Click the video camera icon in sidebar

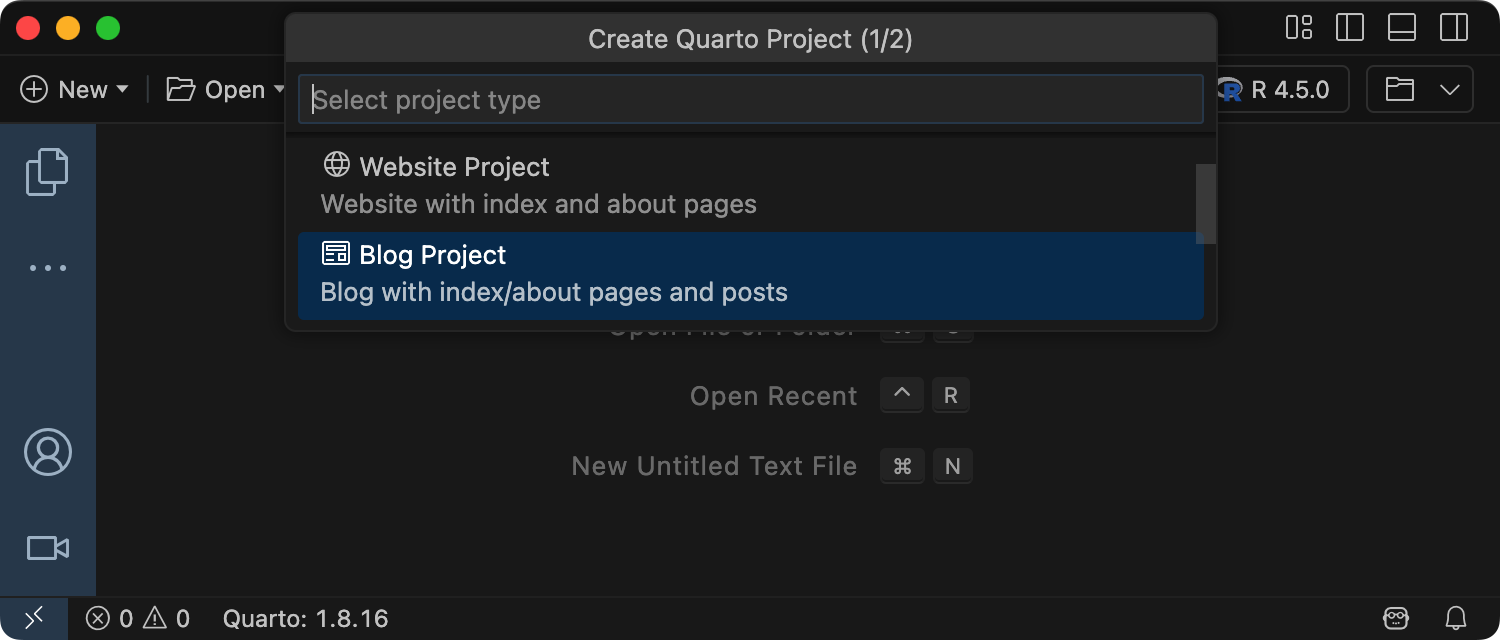click(x=47, y=548)
